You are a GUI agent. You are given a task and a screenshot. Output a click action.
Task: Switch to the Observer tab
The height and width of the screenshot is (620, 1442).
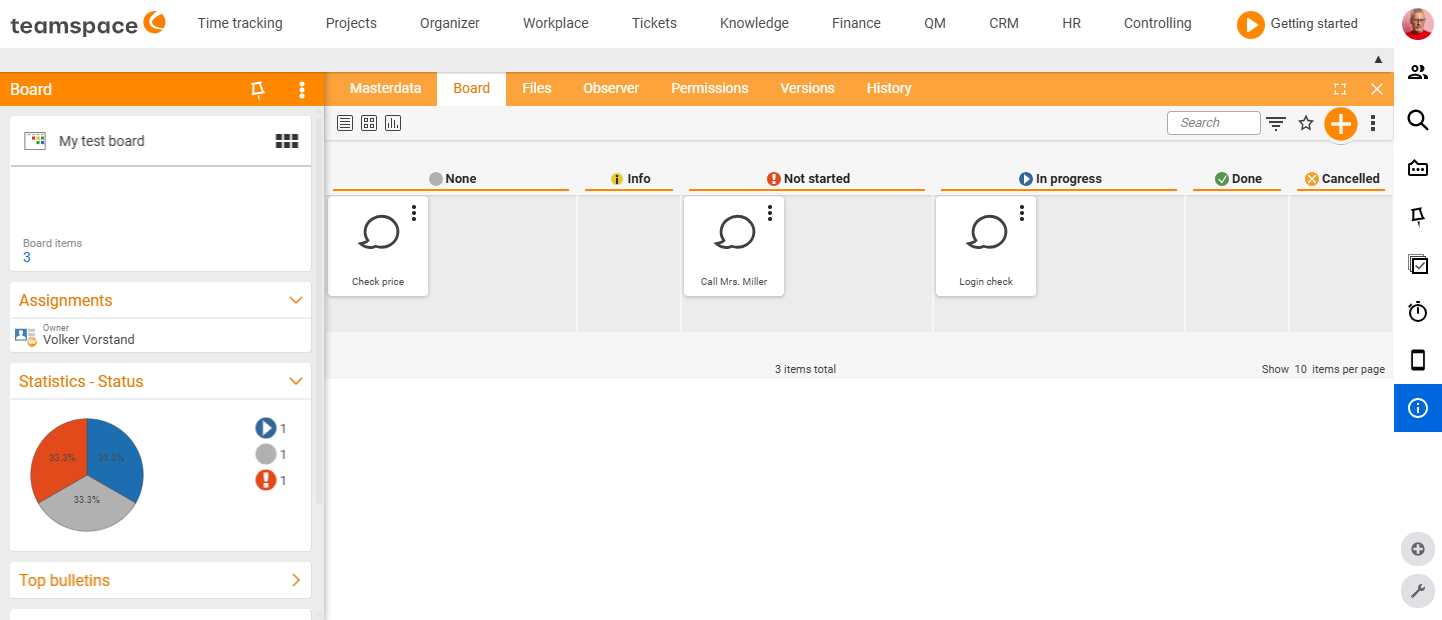point(611,88)
